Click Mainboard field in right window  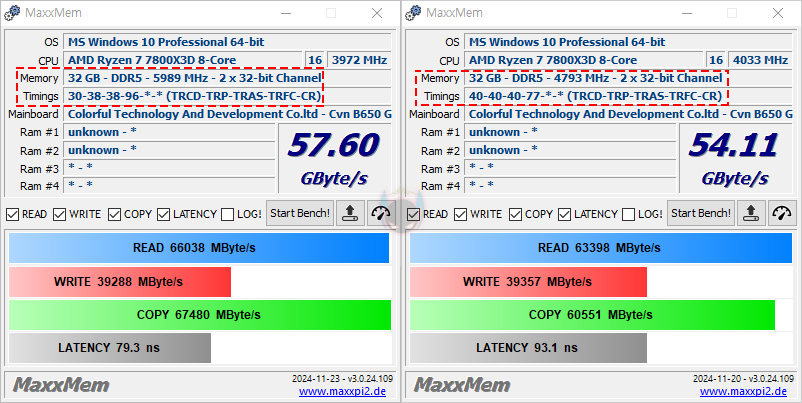pyautogui.click(x=628, y=114)
